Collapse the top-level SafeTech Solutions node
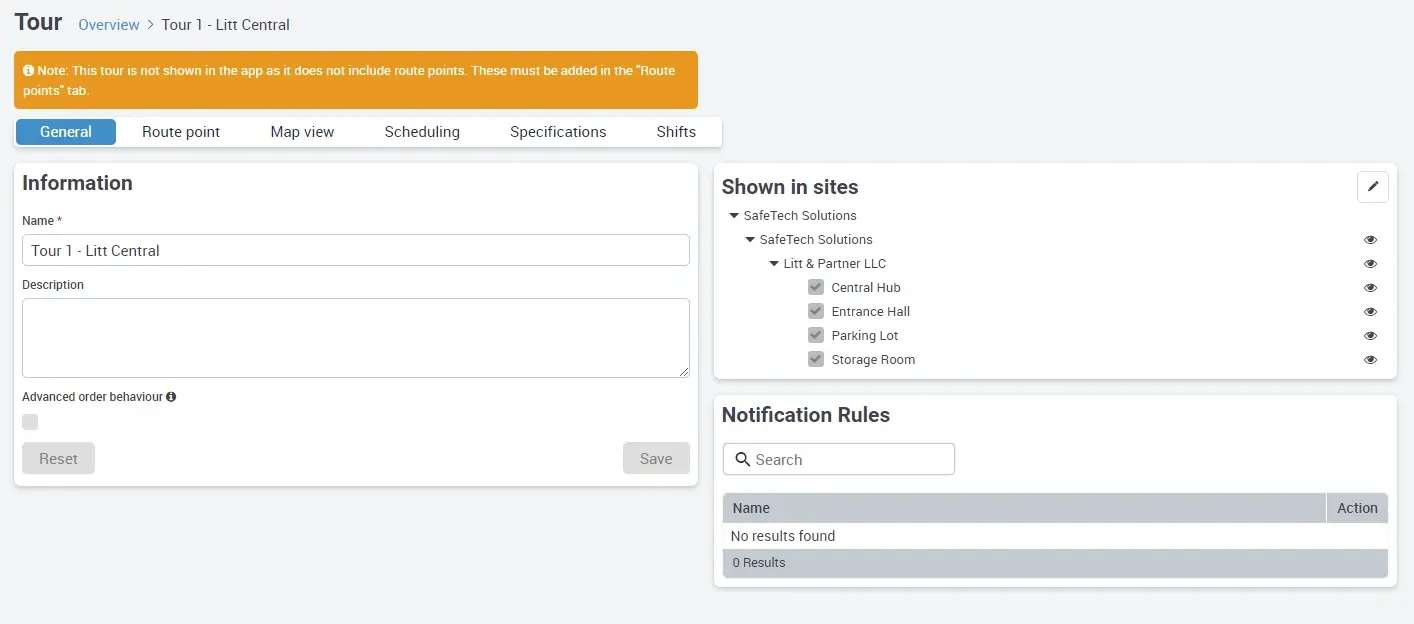The width and height of the screenshot is (1414, 624). [x=734, y=216]
